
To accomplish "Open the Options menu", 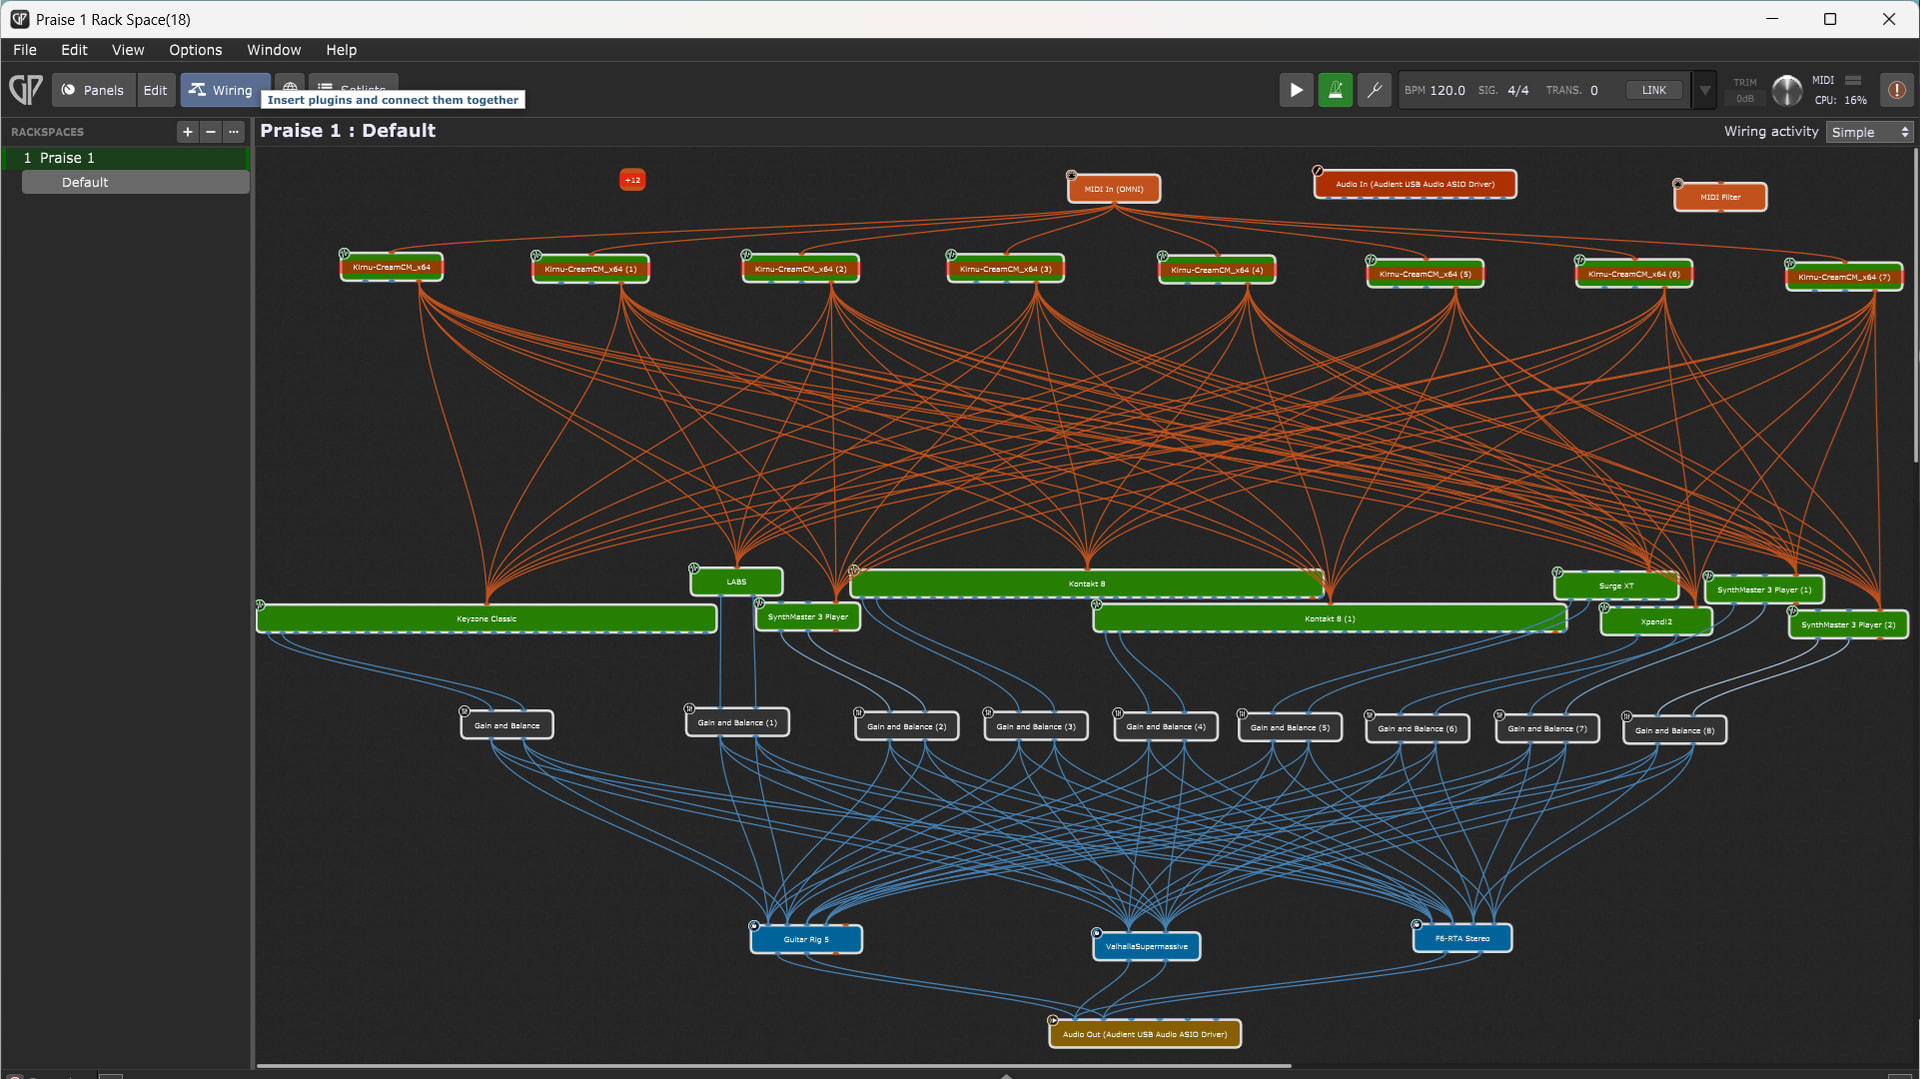I will coord(195,50).
